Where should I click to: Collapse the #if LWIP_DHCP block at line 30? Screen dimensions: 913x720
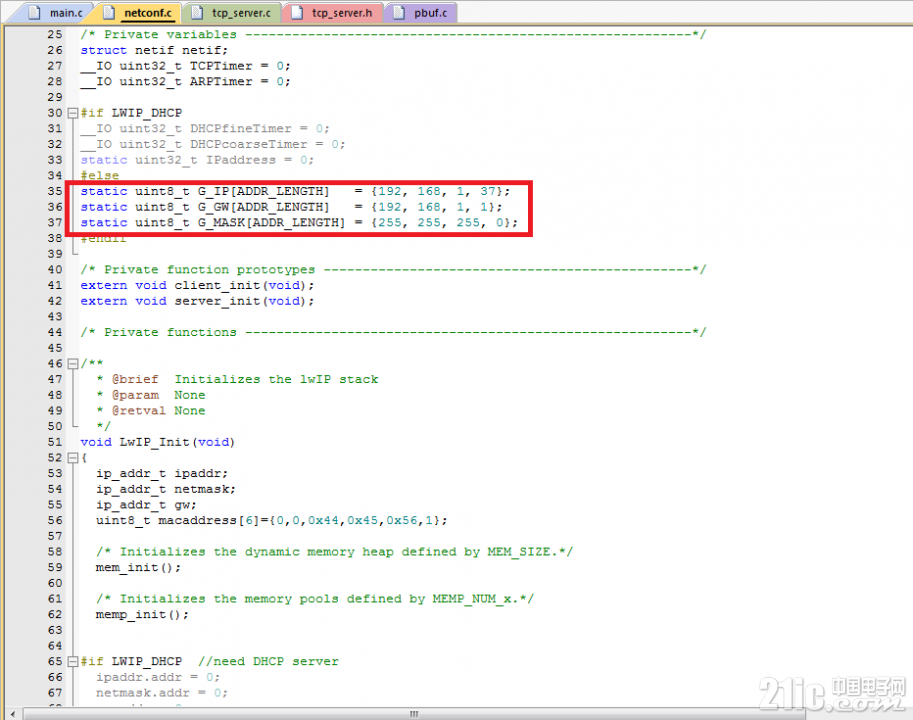(x=73, y=113)
